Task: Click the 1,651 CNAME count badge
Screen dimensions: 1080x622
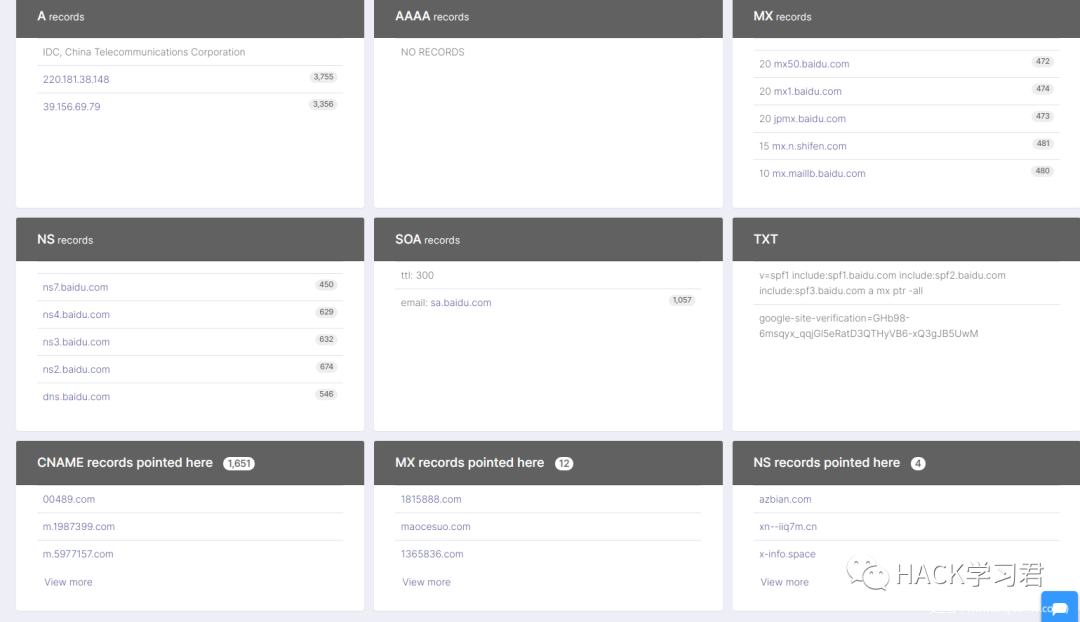Action: click(x=239, y=464)
